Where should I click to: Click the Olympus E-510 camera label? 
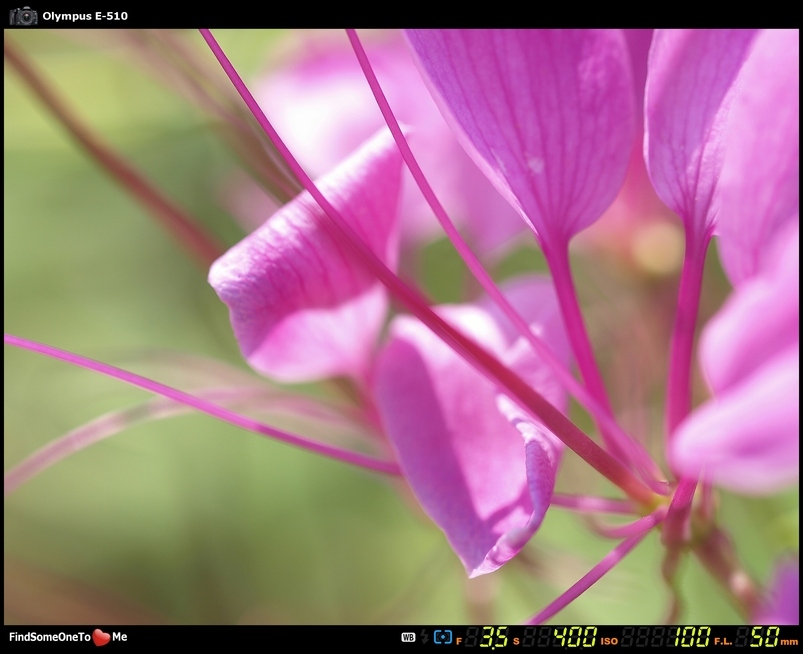(x=85, y=16)
